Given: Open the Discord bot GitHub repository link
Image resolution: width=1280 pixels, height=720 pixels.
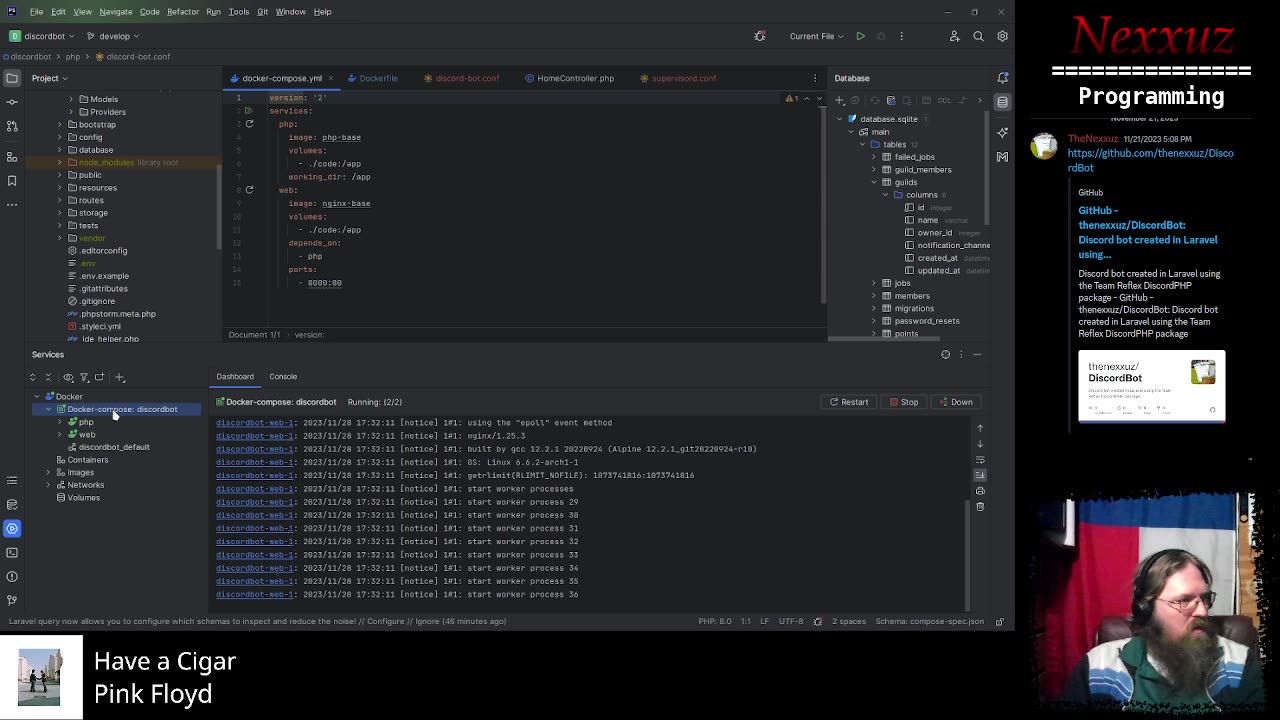Looking at the screenshot, I should click(1150, 160).
